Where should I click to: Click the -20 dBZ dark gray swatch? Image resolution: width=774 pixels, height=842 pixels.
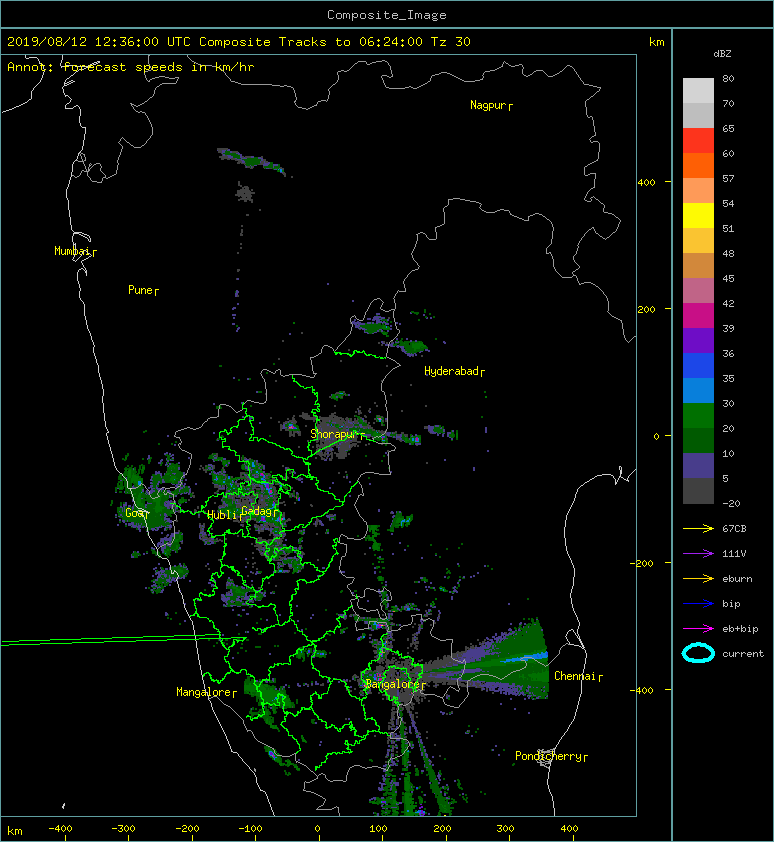(698, 491)
